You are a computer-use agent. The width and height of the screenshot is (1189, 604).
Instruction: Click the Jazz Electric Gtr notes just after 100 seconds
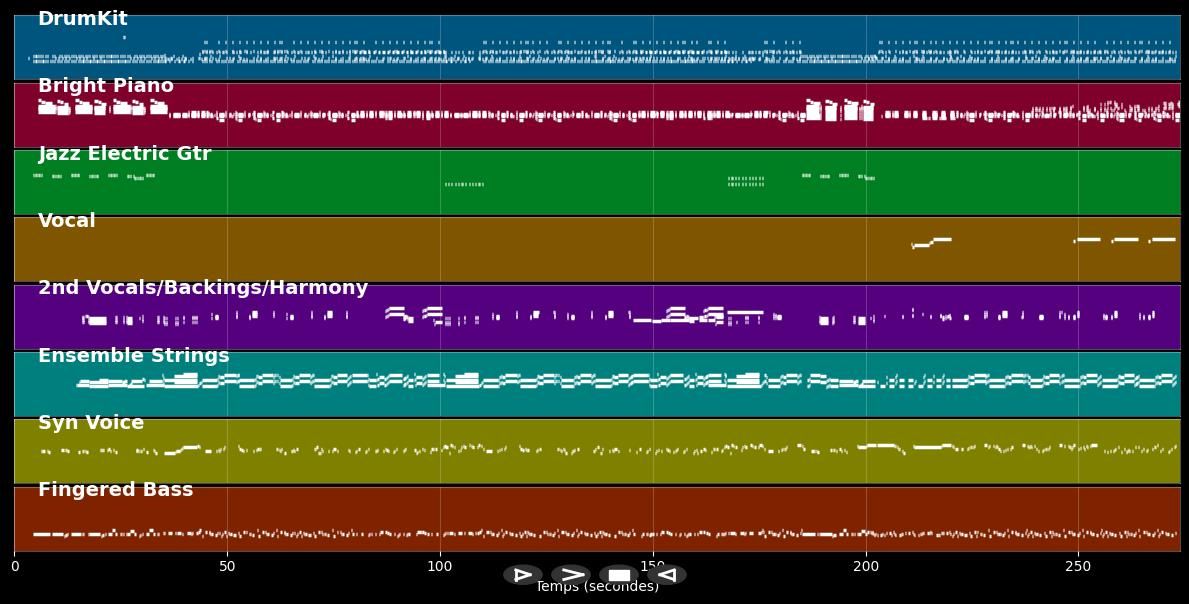(464, 184)
